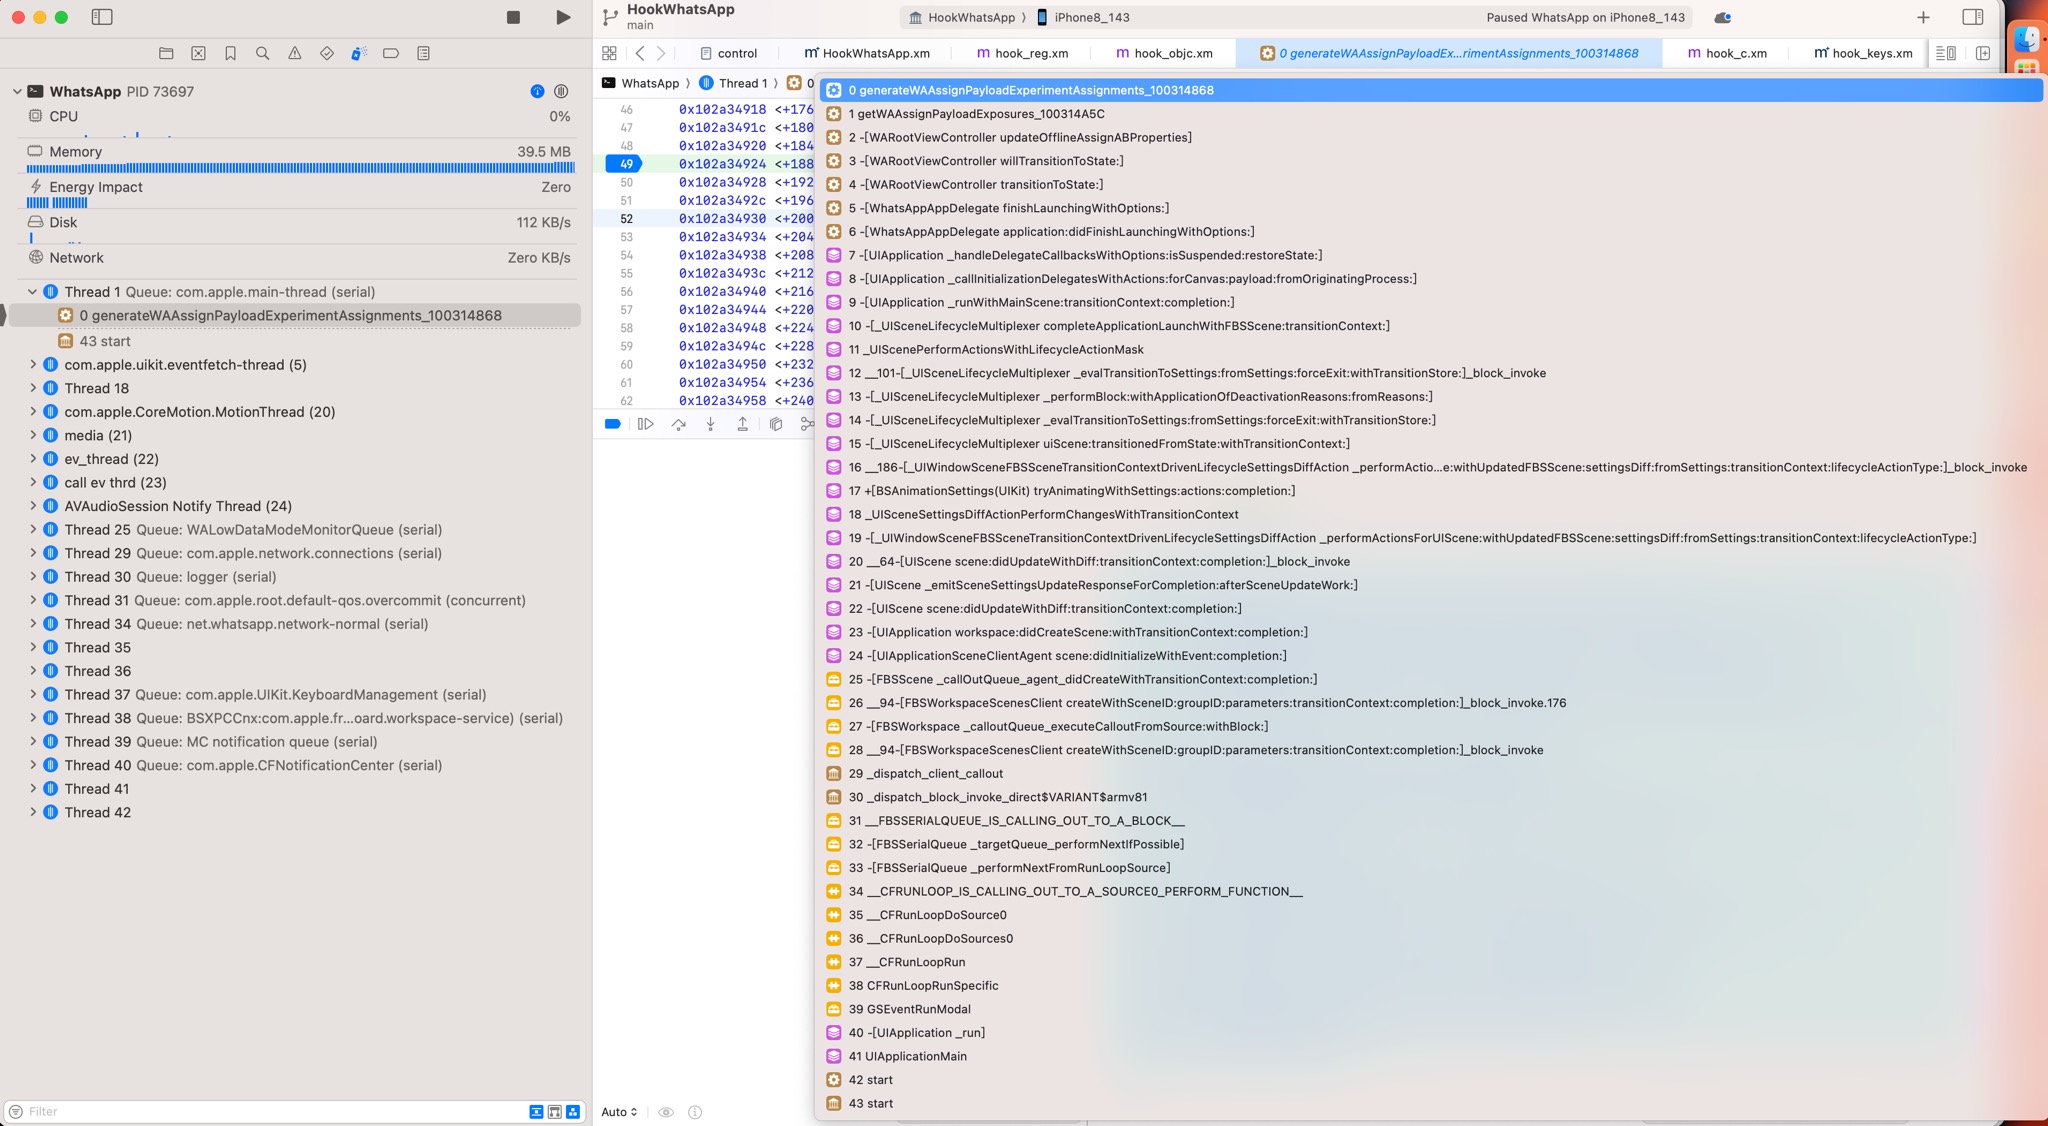This screenshot has width=2048, height=1126.
Task: Switch to the control tab
Action: coord(728,53)
